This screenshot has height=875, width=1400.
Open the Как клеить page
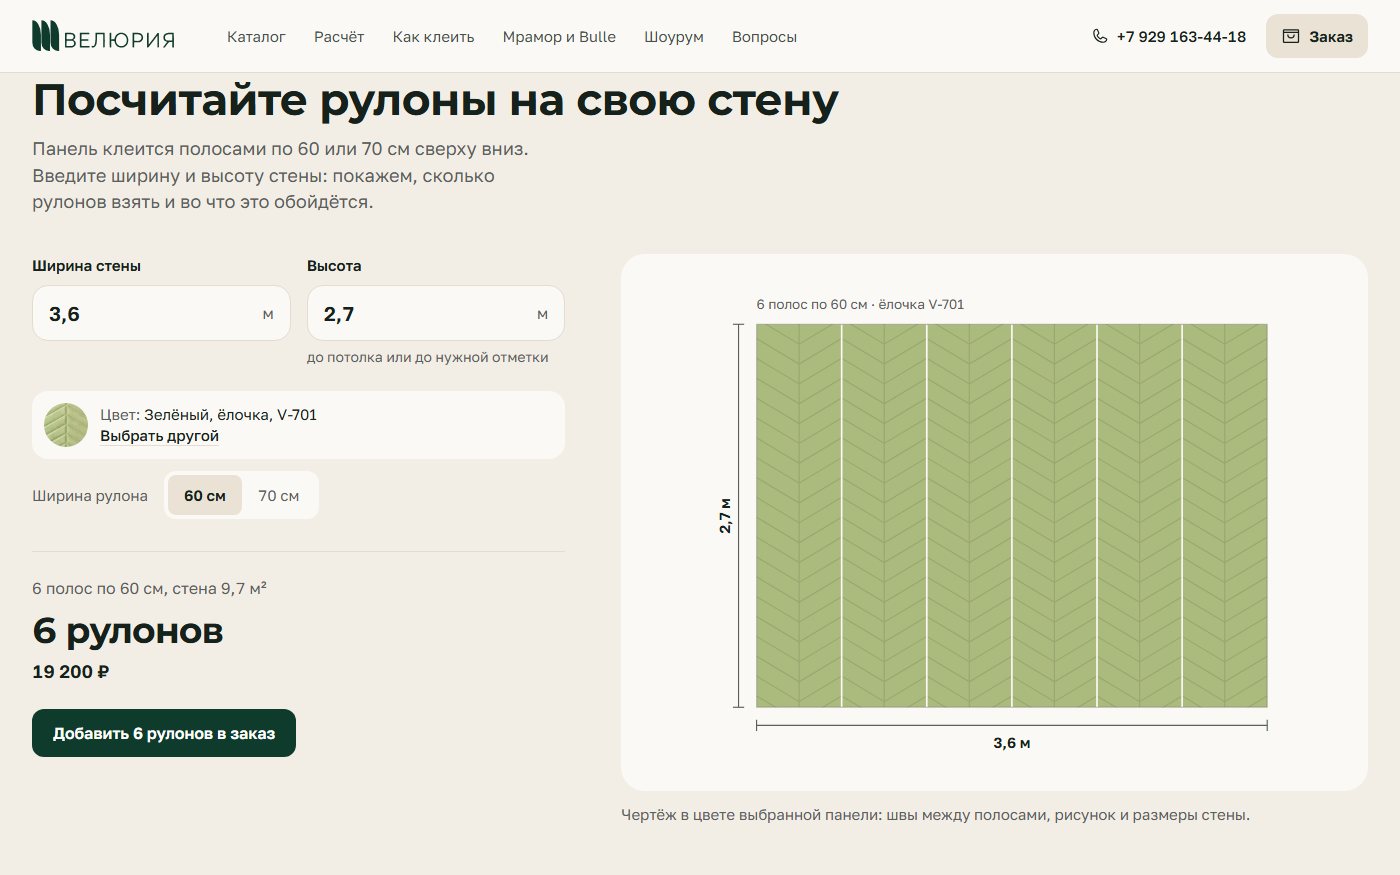[x=433, y=37]
